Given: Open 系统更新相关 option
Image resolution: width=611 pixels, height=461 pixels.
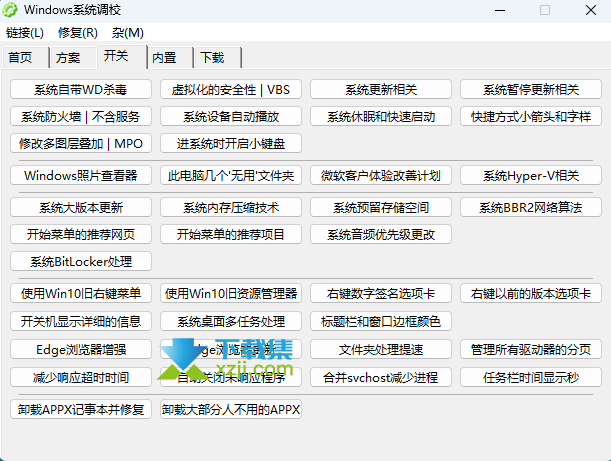Looking at the screenshot, I should (x=381, y=90).
